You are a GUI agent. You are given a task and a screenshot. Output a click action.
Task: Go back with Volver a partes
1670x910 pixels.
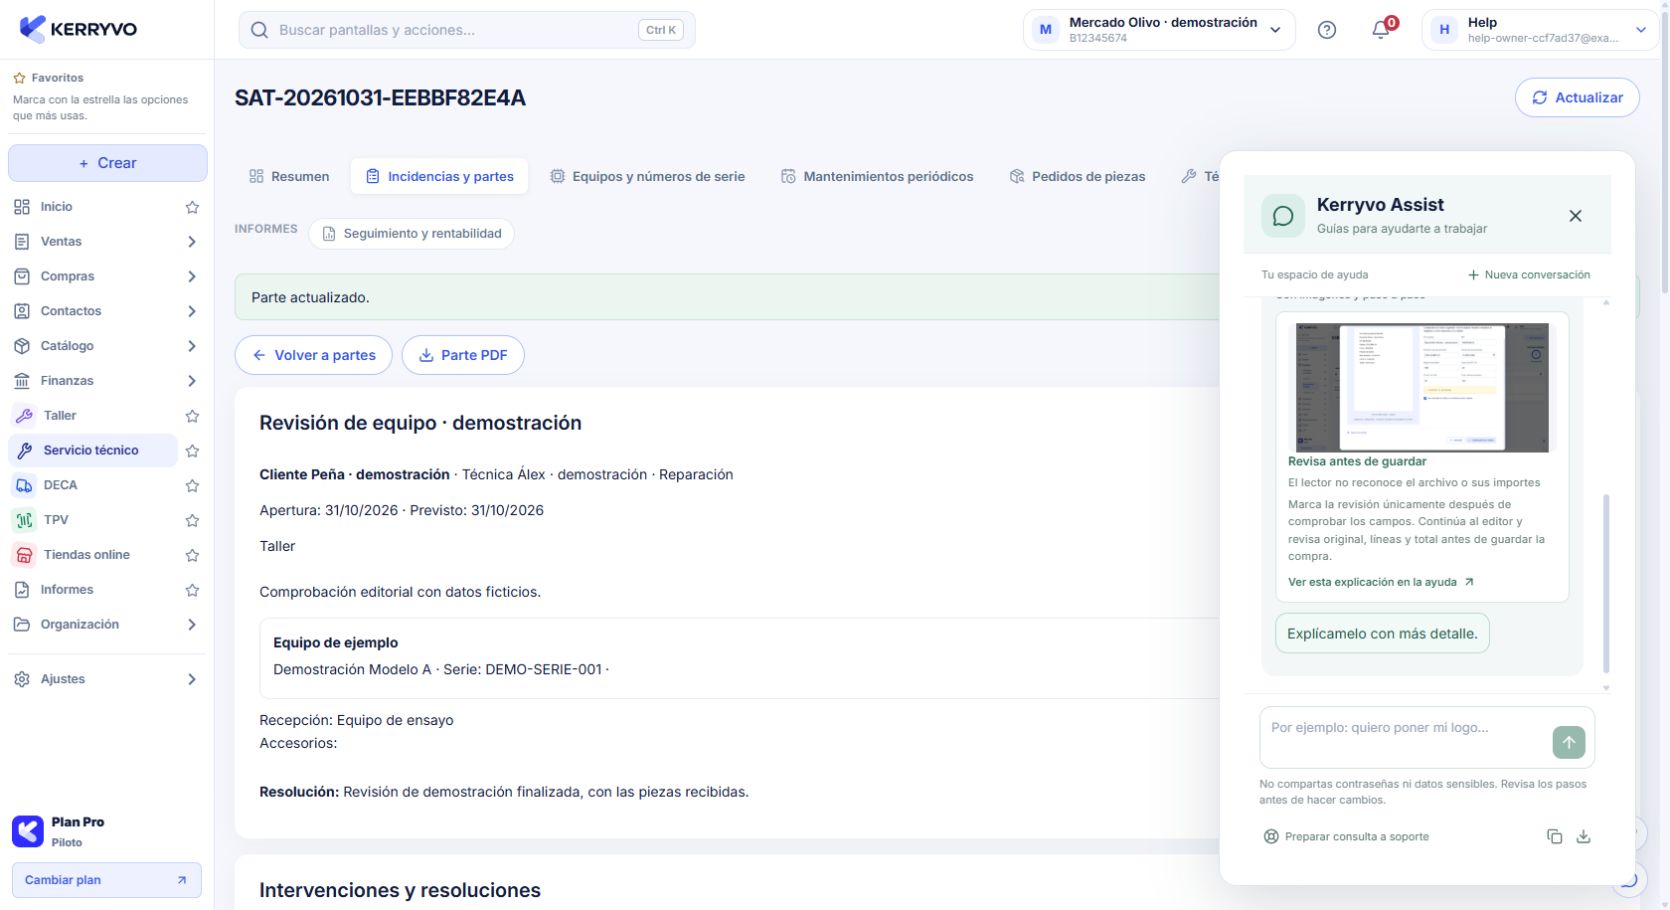pos(313,355)
